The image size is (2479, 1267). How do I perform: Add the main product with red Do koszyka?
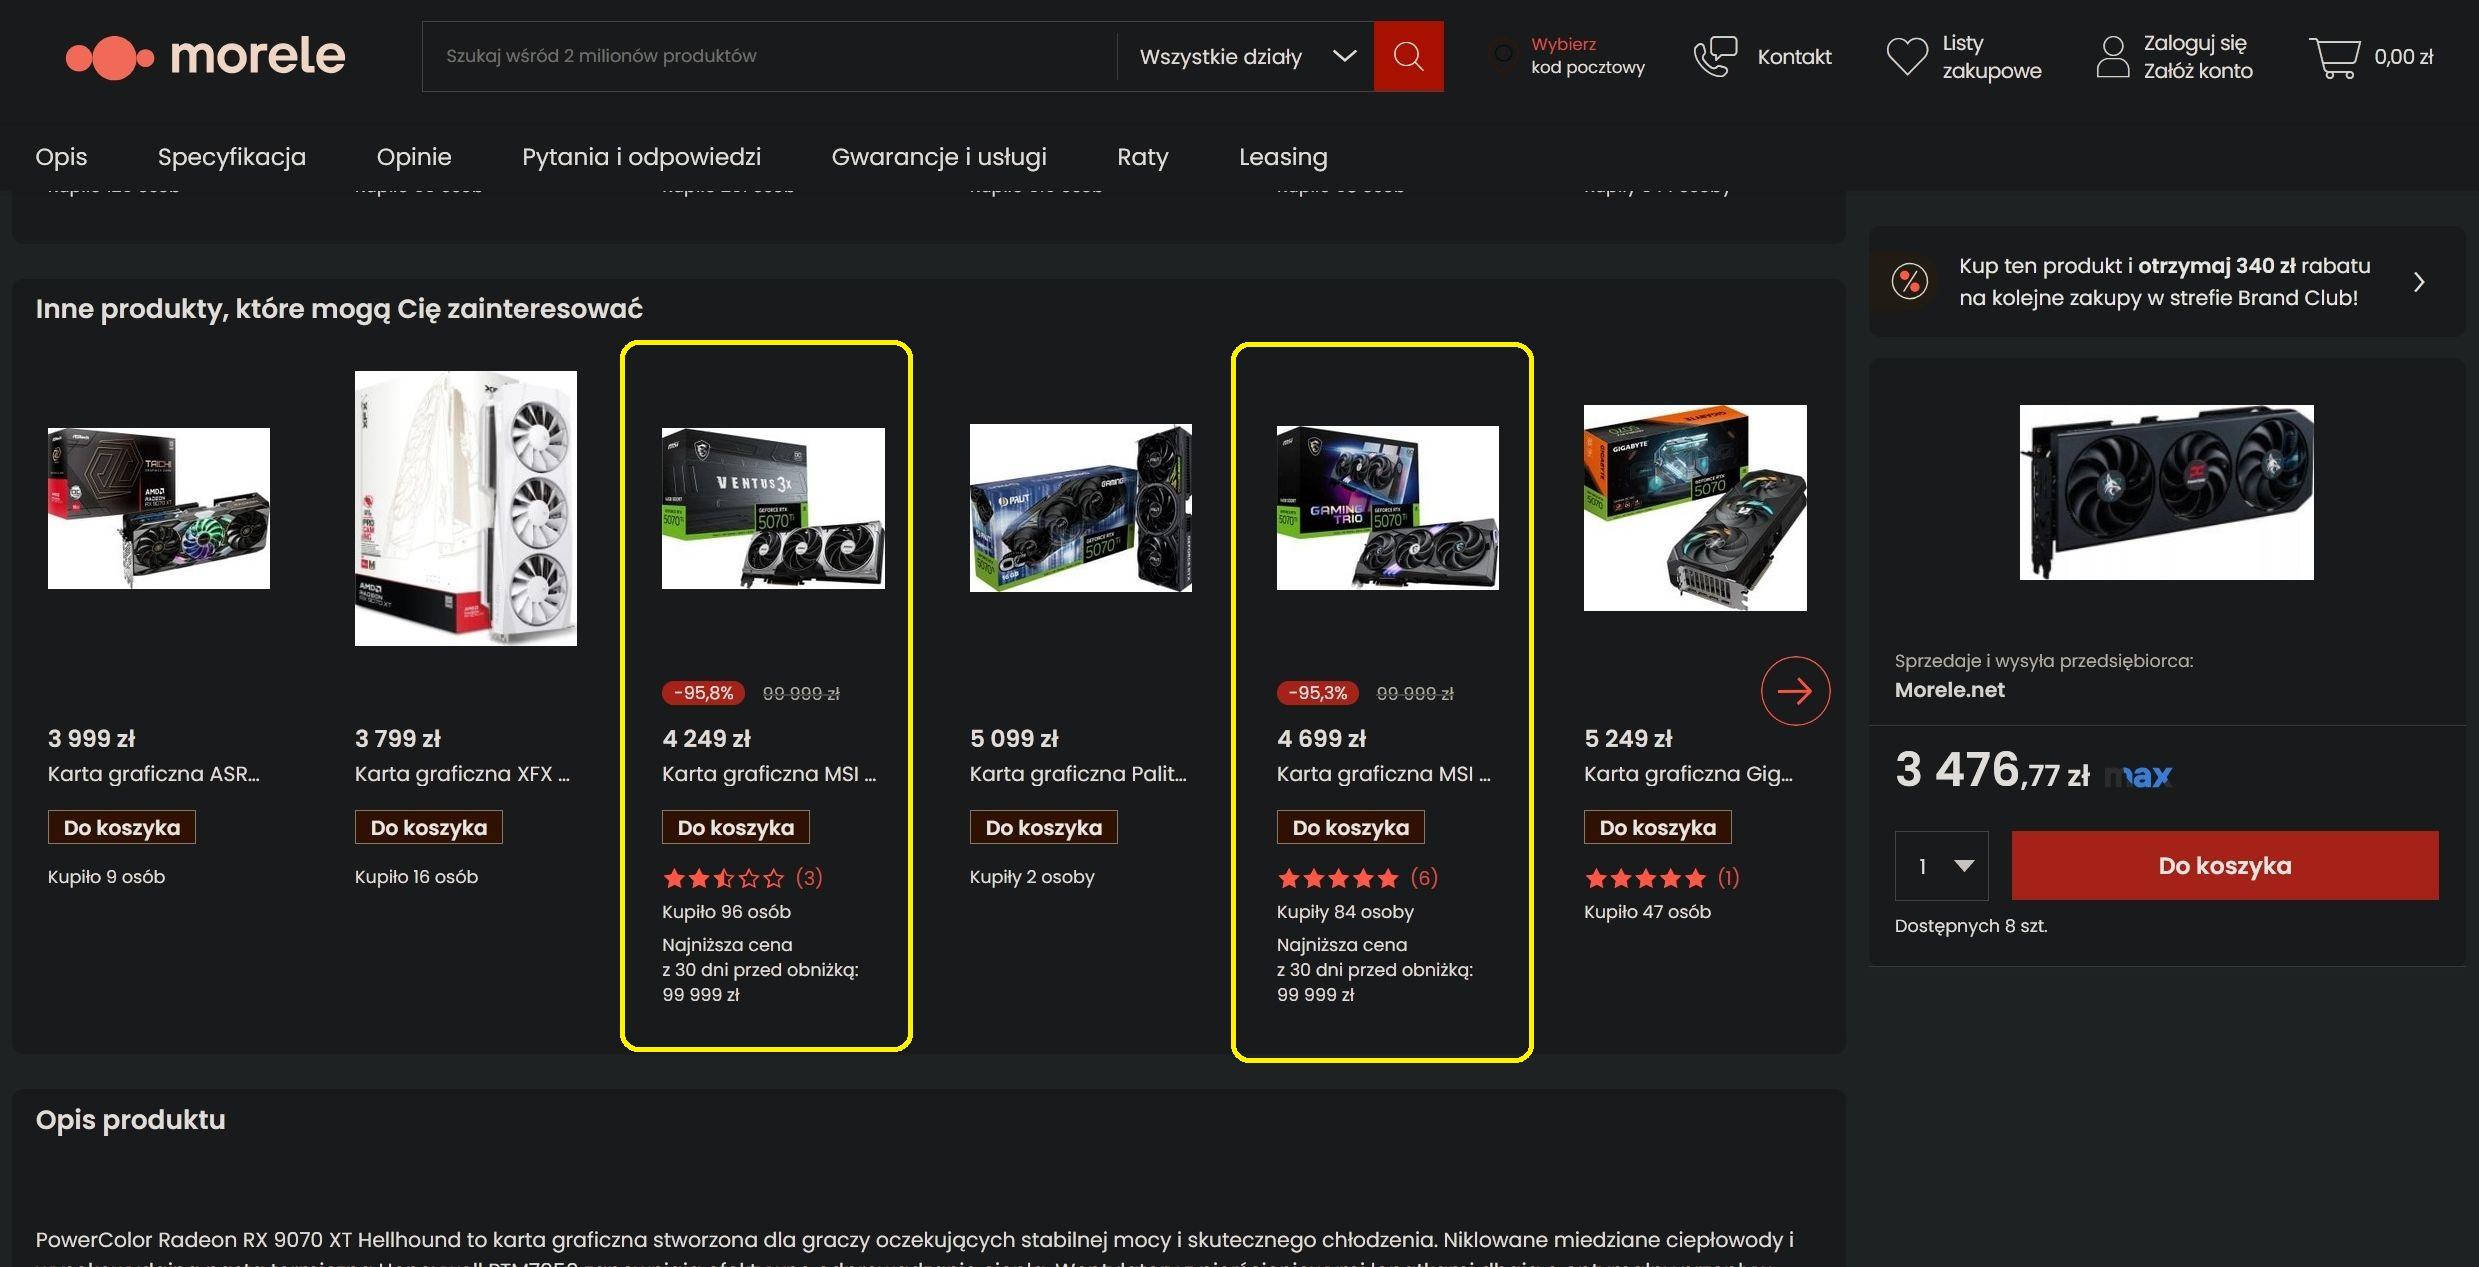coord(2224,866)
